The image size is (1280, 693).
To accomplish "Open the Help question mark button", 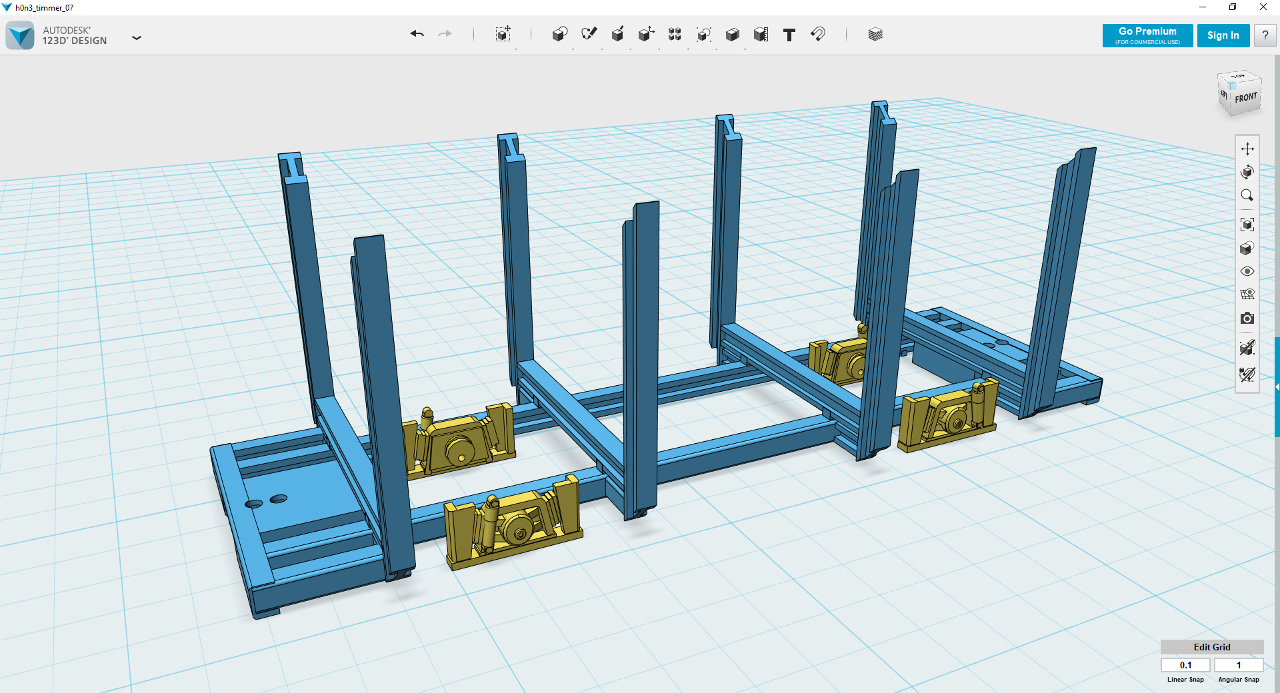I will pos(1265,35).
